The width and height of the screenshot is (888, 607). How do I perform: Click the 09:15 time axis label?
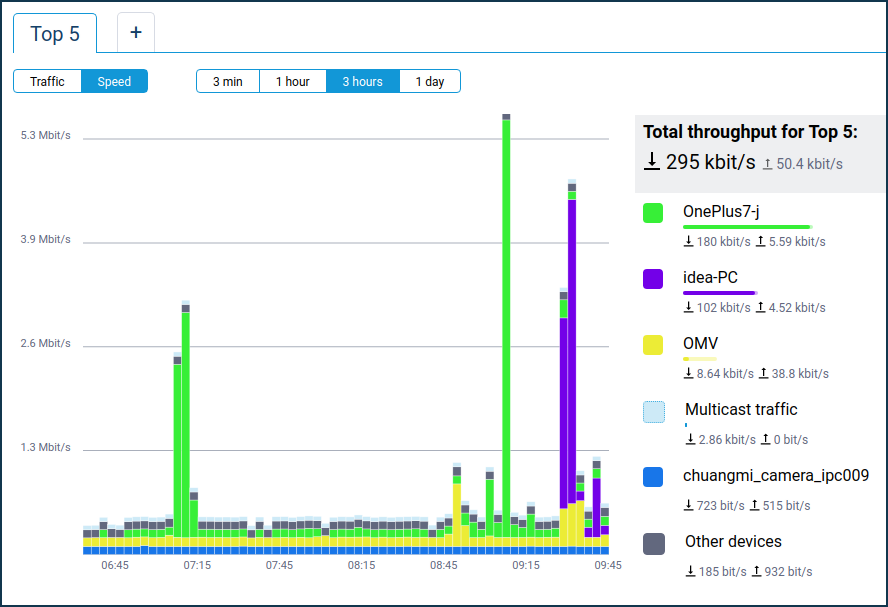point(526,565)
